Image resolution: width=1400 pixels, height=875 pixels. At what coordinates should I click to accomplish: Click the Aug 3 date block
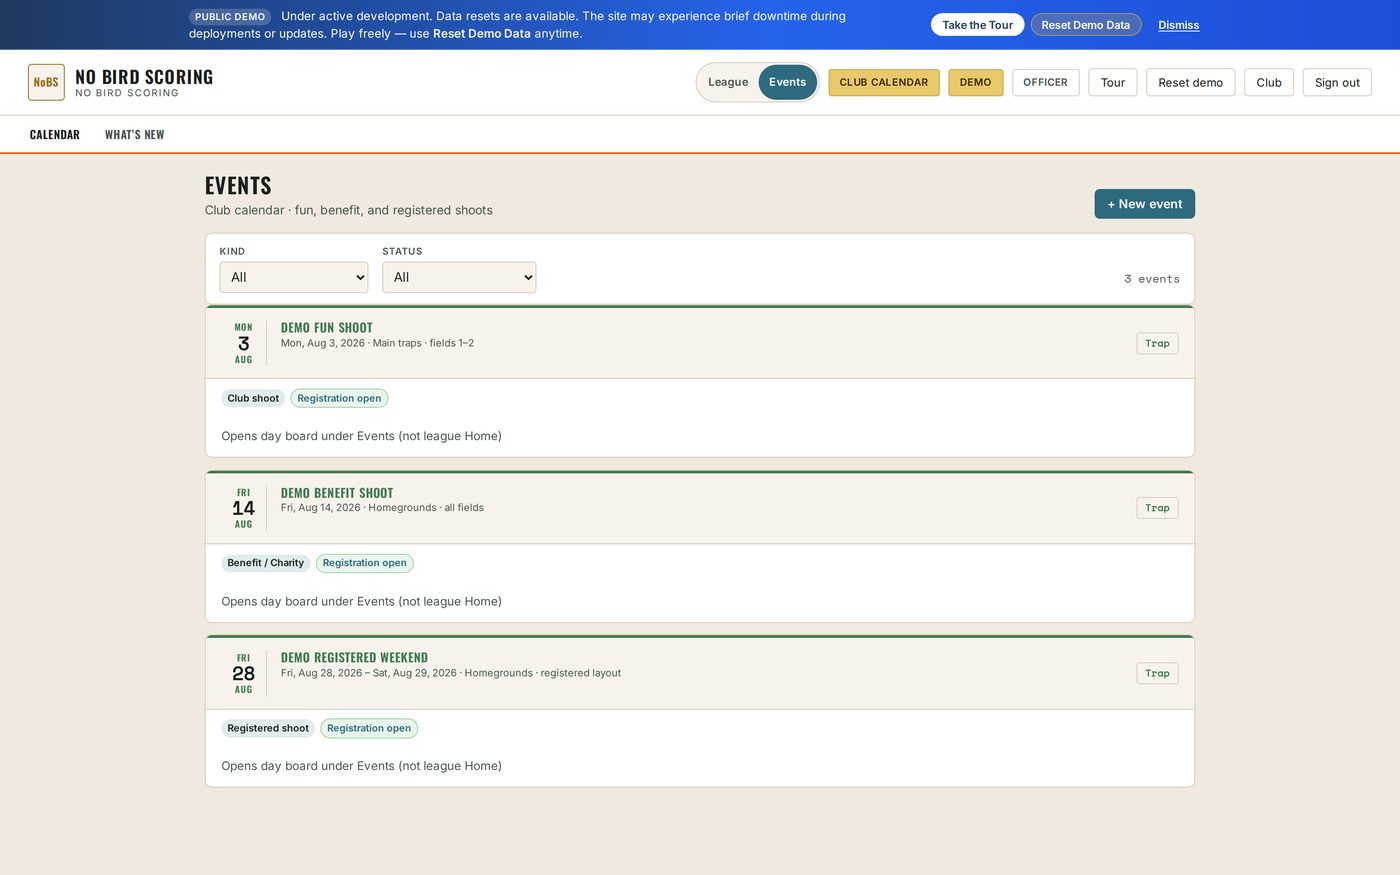coord(243,343)
